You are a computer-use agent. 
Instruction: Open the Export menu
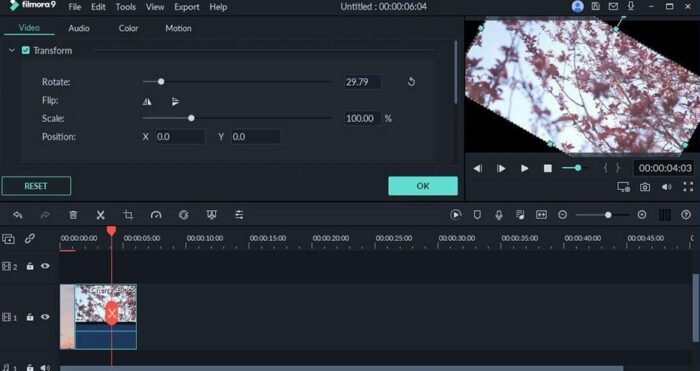pyautogui.click(x=187, y=7)
